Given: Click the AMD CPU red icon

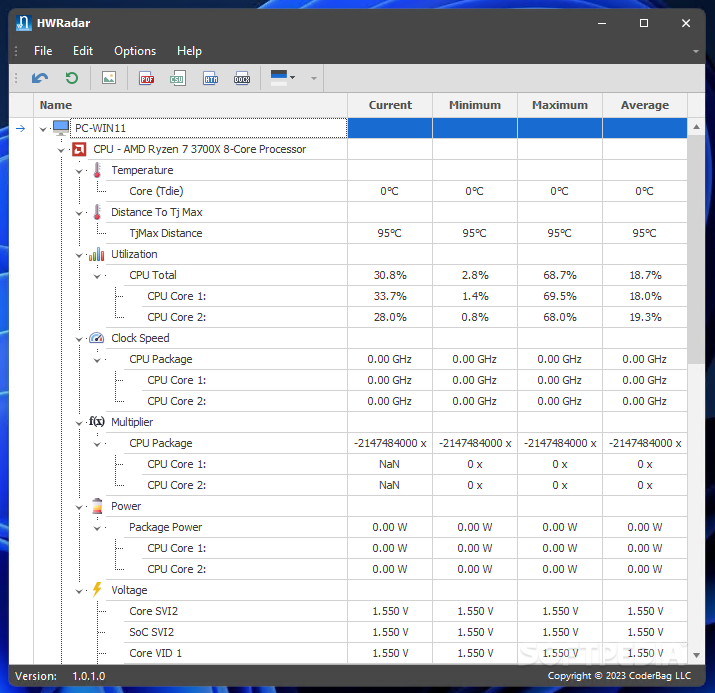Looking at the screenshot, I should (79, 149).
